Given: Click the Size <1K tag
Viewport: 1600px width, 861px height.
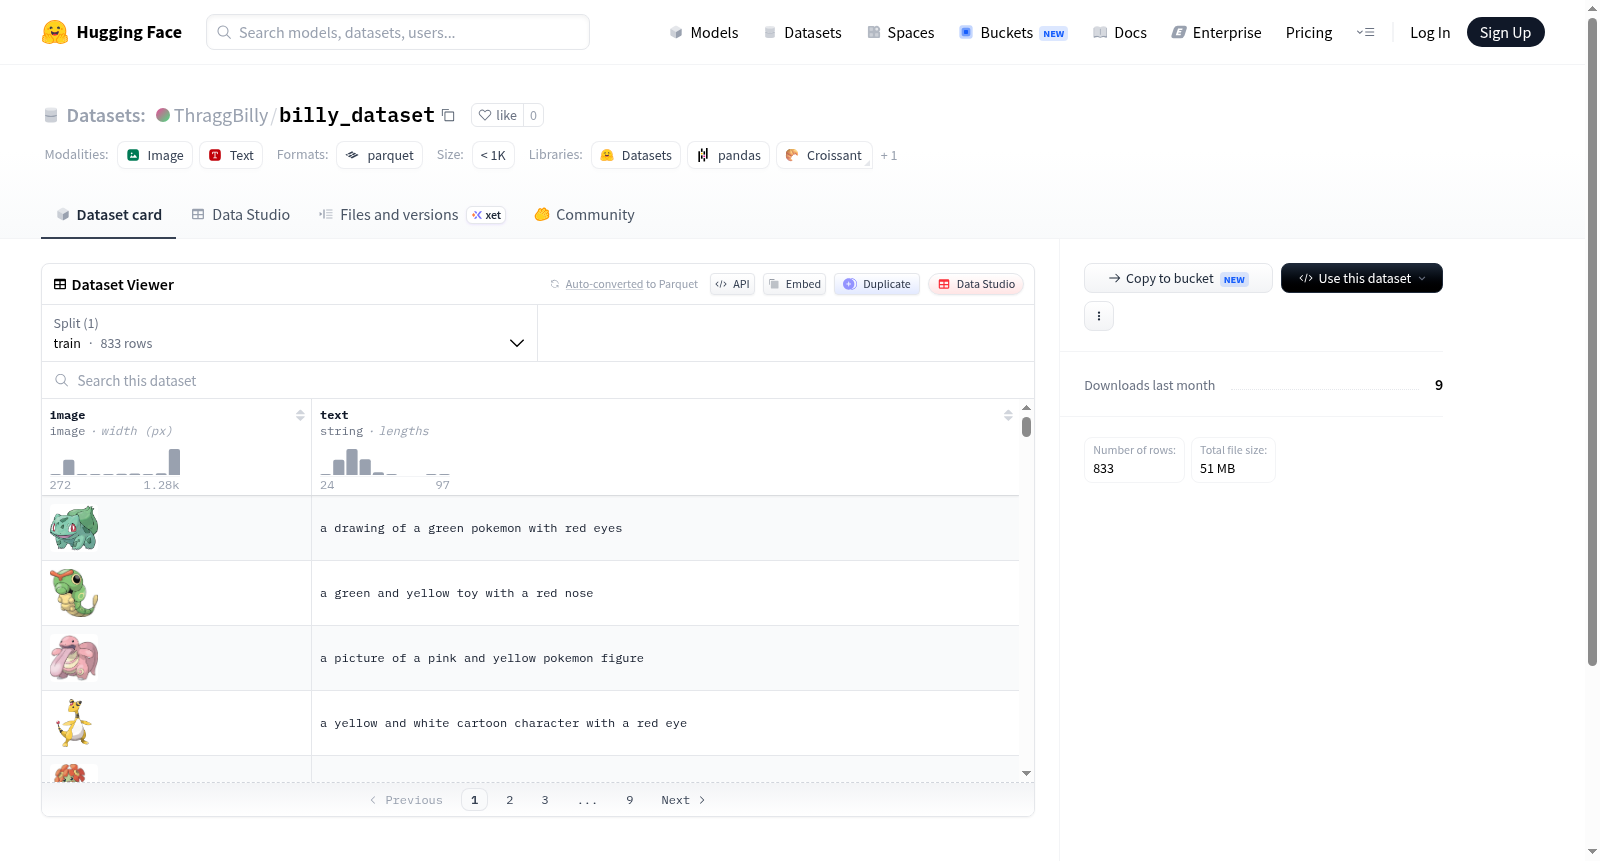Looking at the screenshot, I should click(493, 155).
